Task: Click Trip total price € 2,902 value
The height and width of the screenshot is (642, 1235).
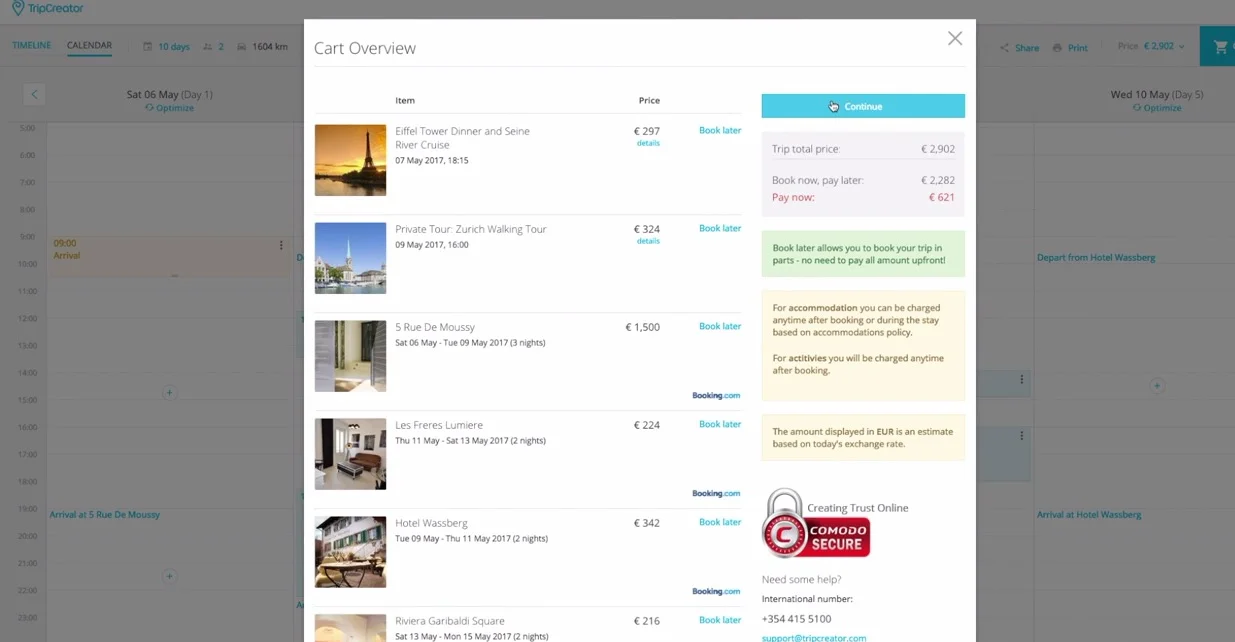Action: [x=938, y=149]
